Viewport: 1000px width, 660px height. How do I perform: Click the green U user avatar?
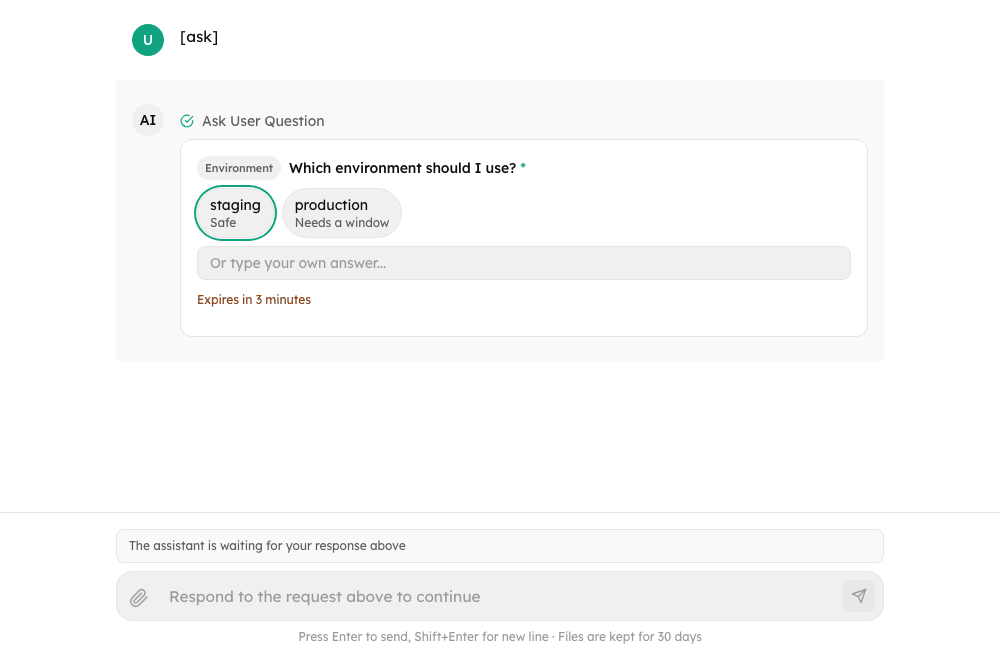click(148, 40)
